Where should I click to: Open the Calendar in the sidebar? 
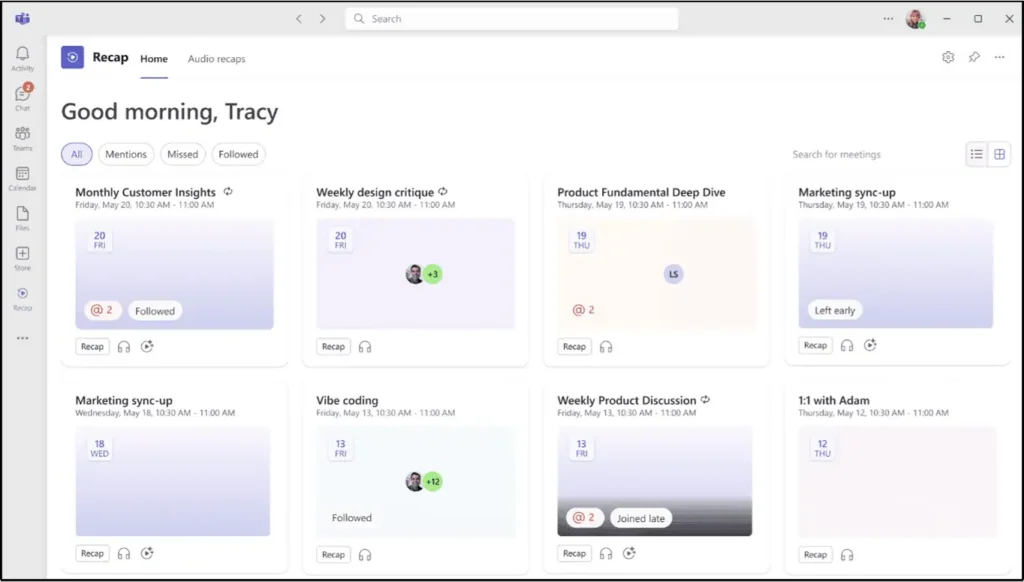coord(22,178)
